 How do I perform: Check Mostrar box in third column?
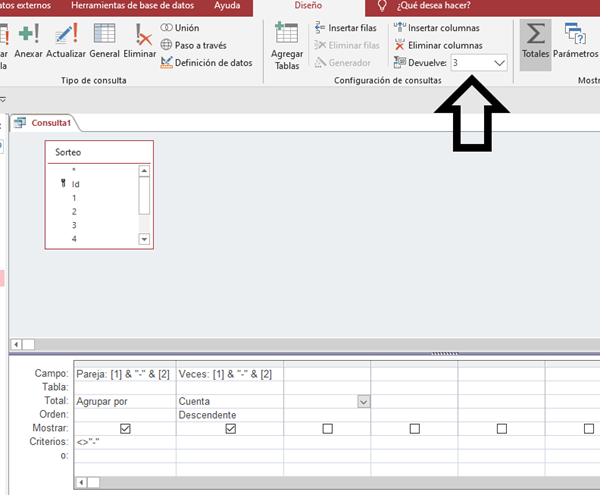(x=327, y=428)
